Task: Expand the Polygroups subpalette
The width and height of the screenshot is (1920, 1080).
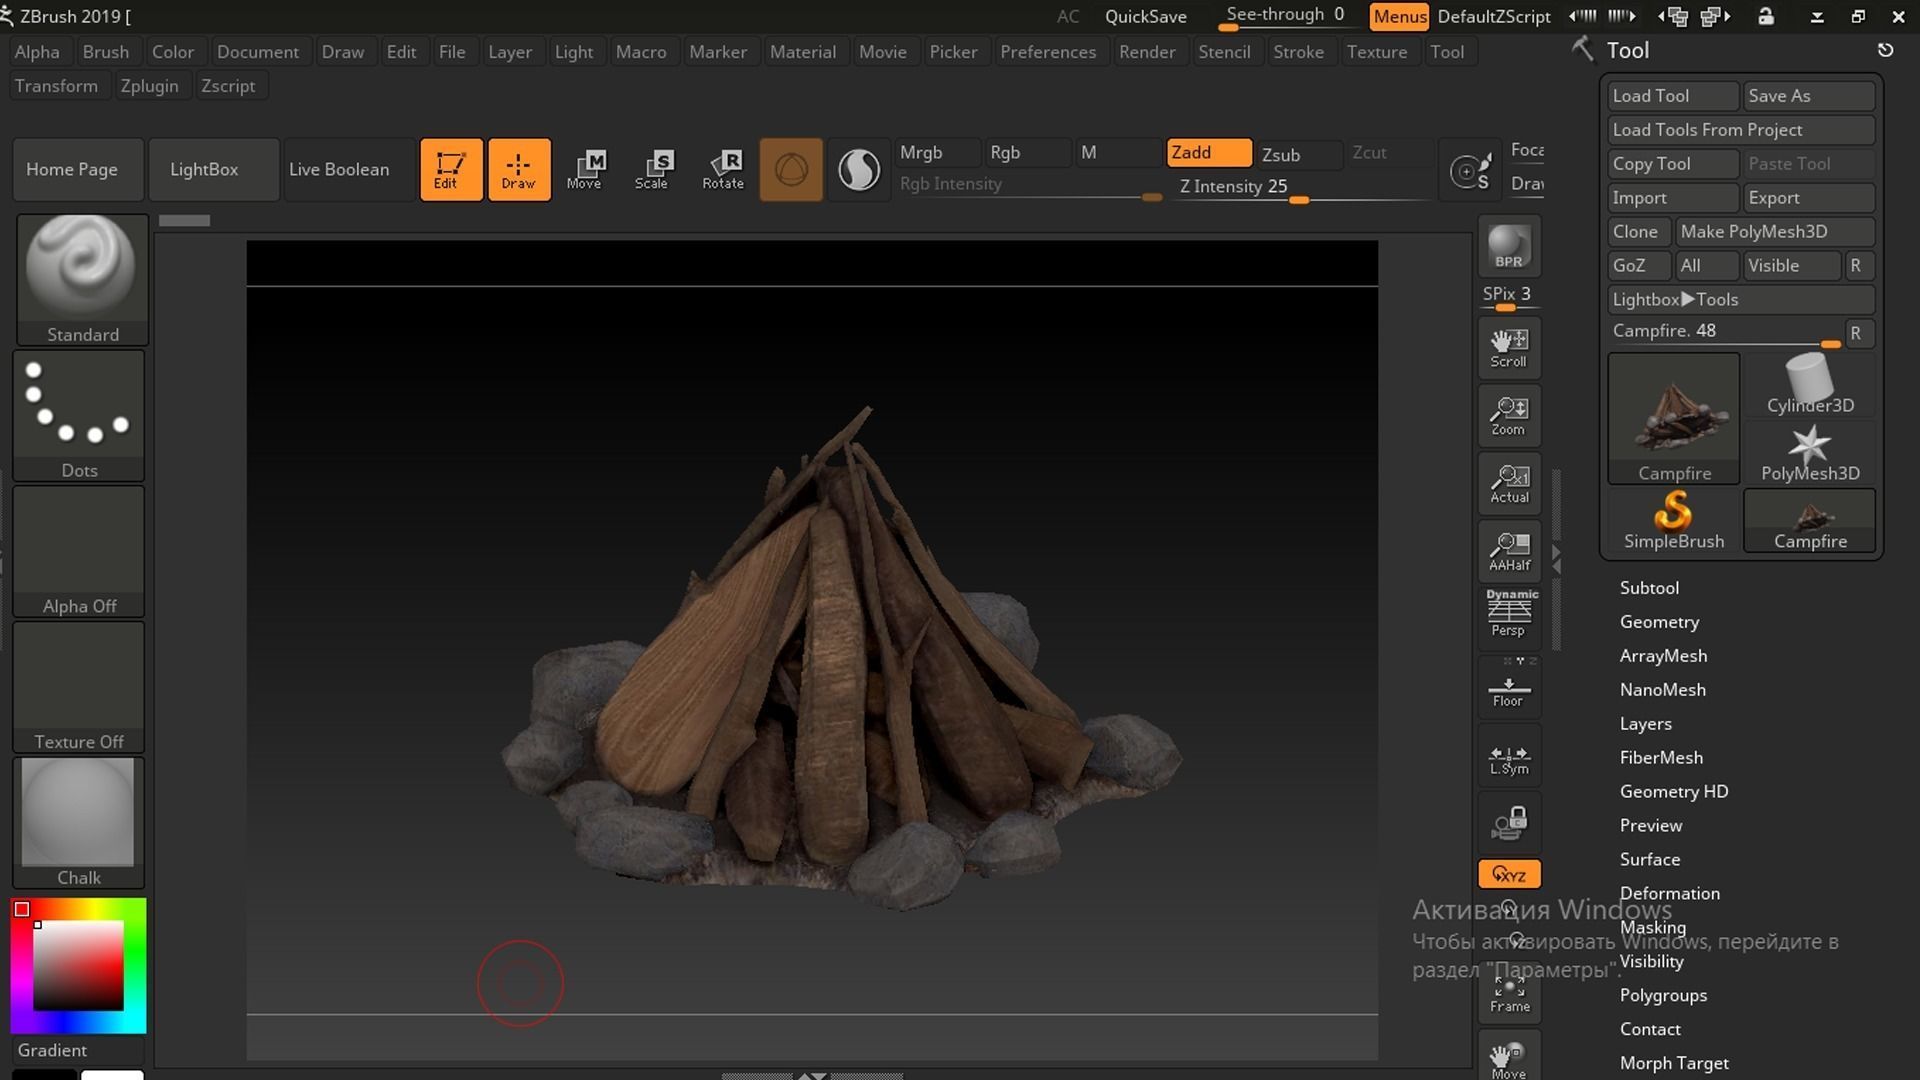Action: point(1663,996)
